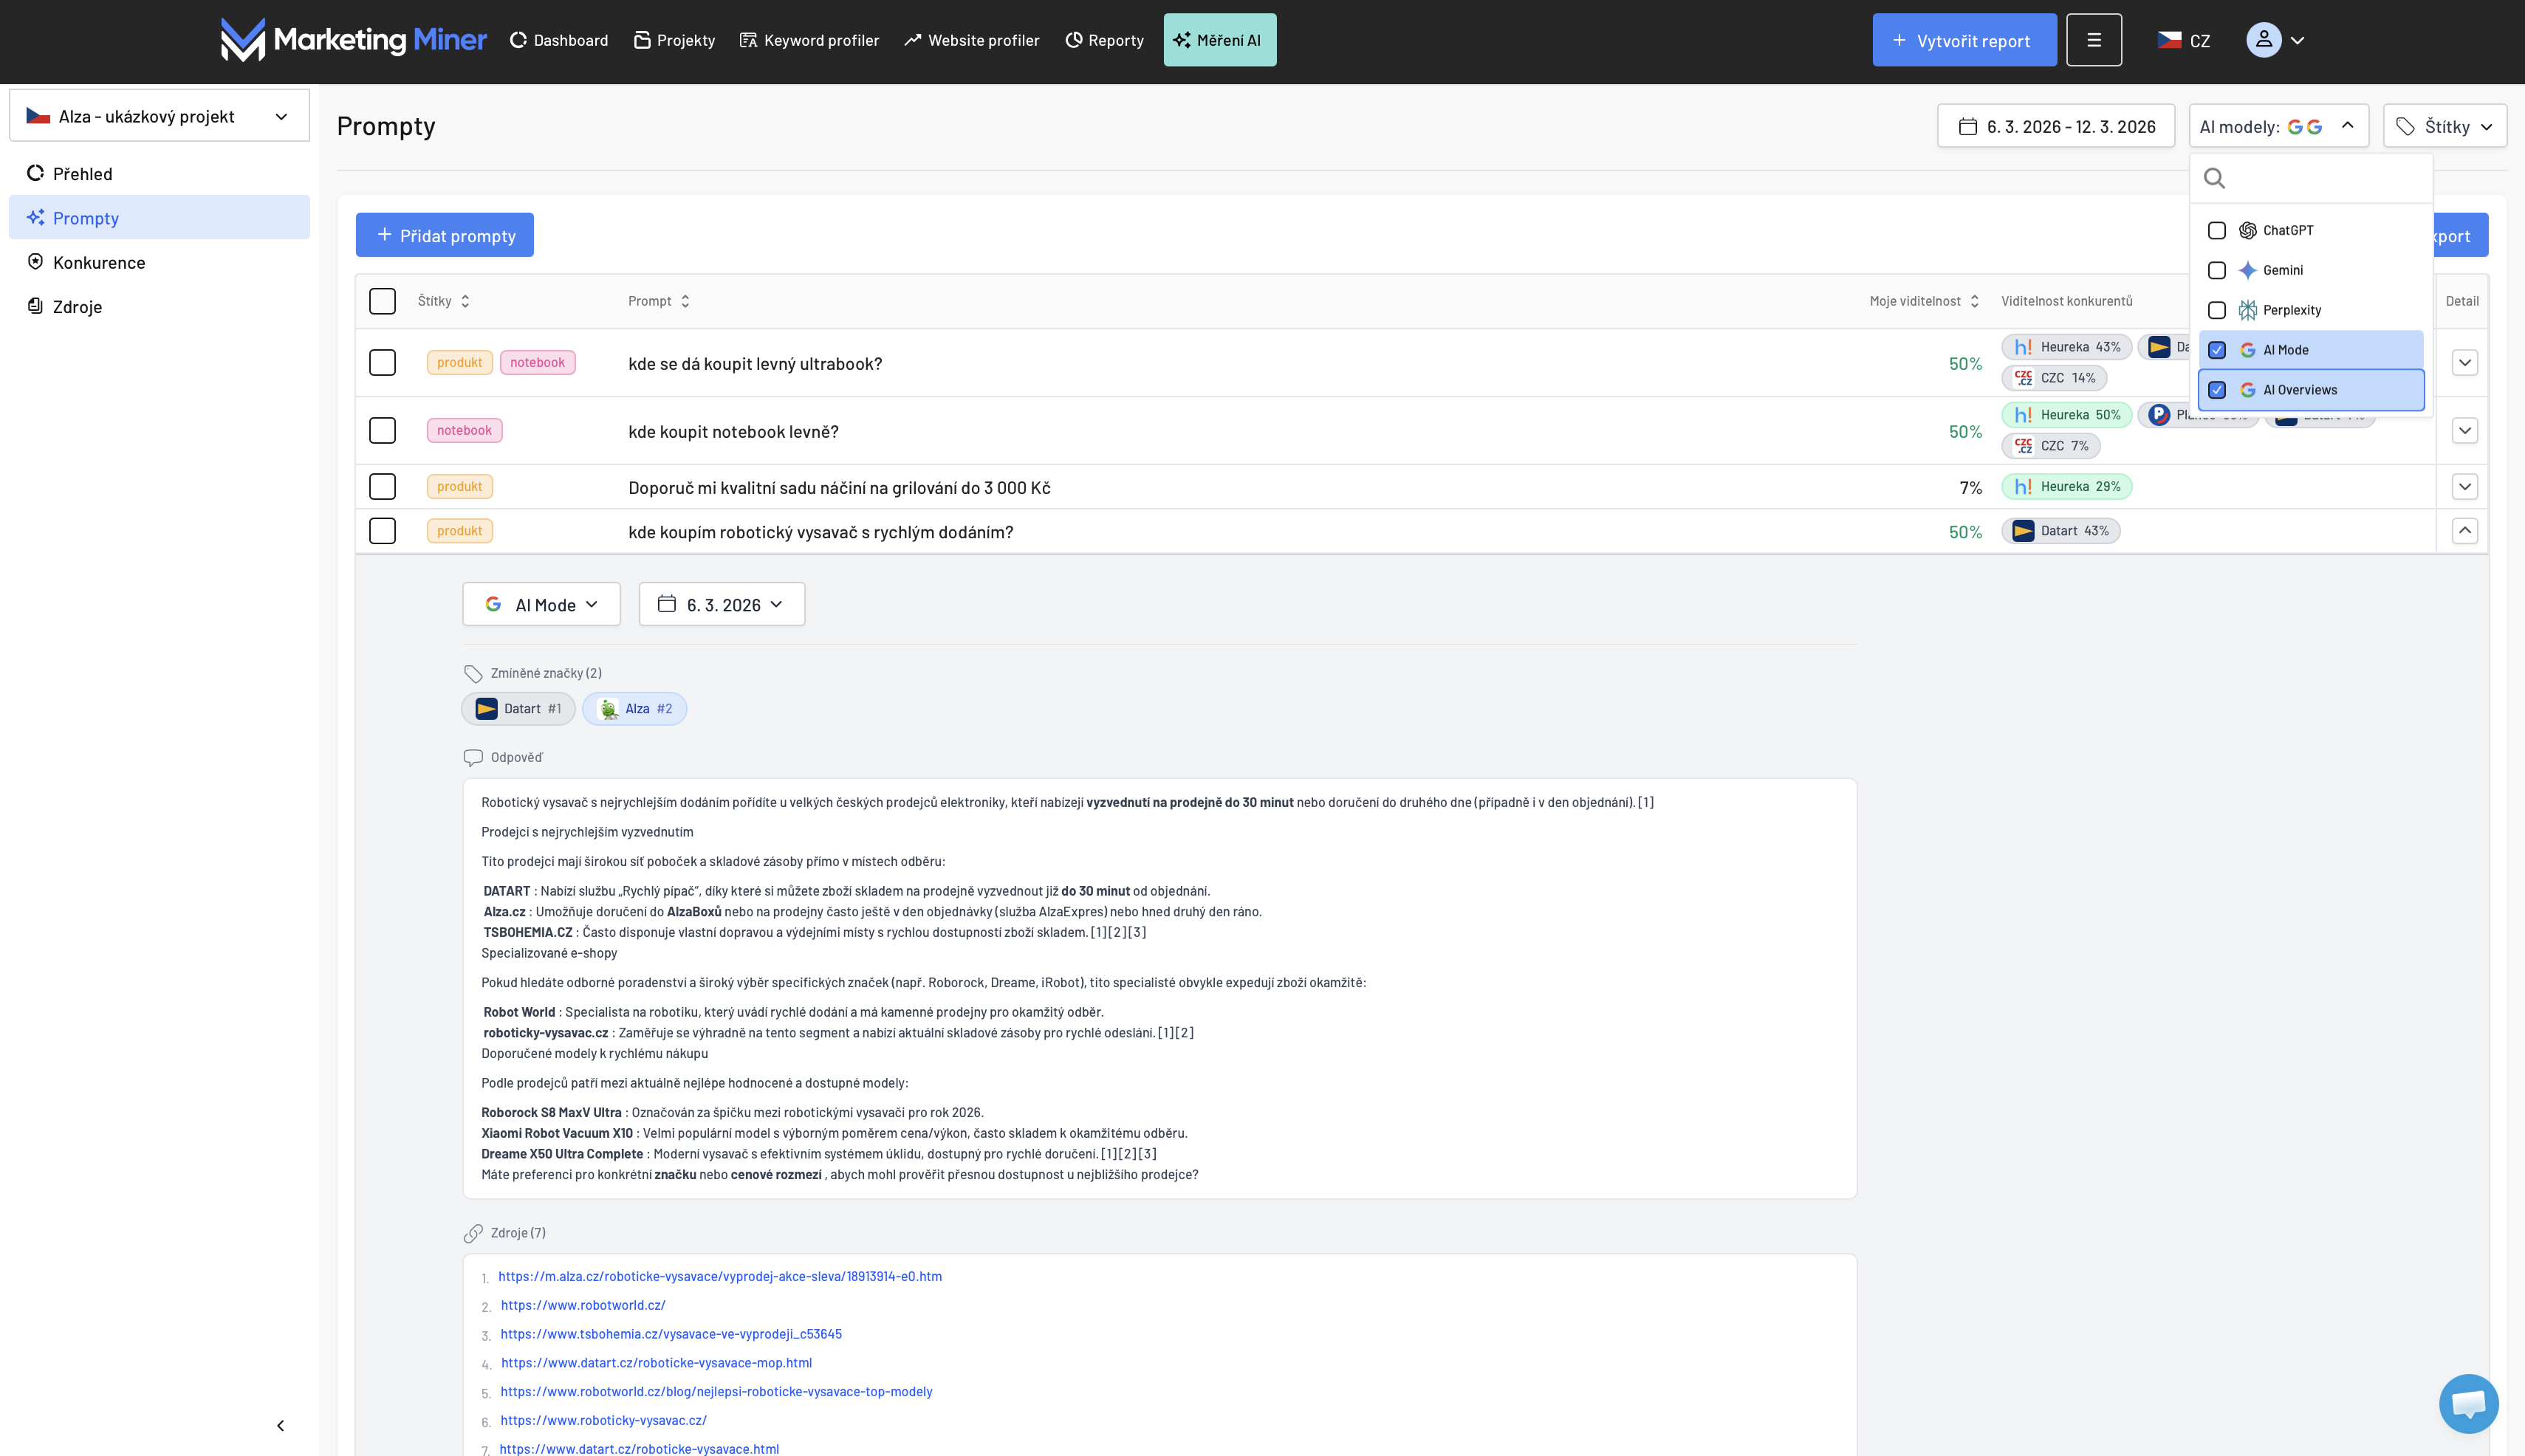Collapse the robotický vysavač prompt detail

2464,531
